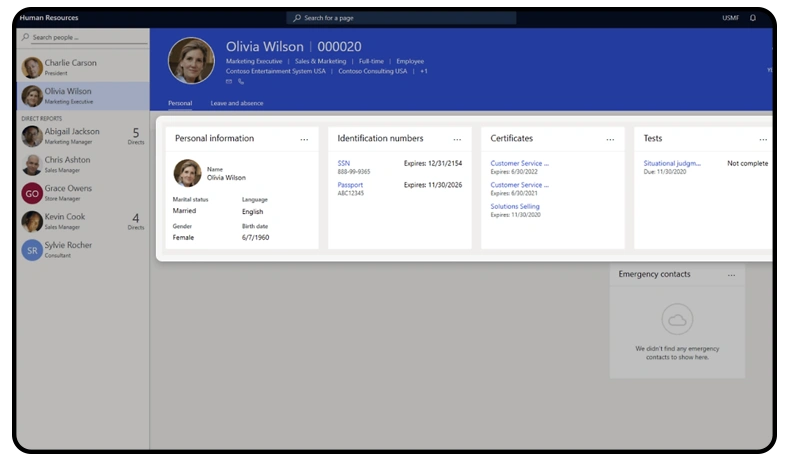Select Charlie Carson in people list

83,68
